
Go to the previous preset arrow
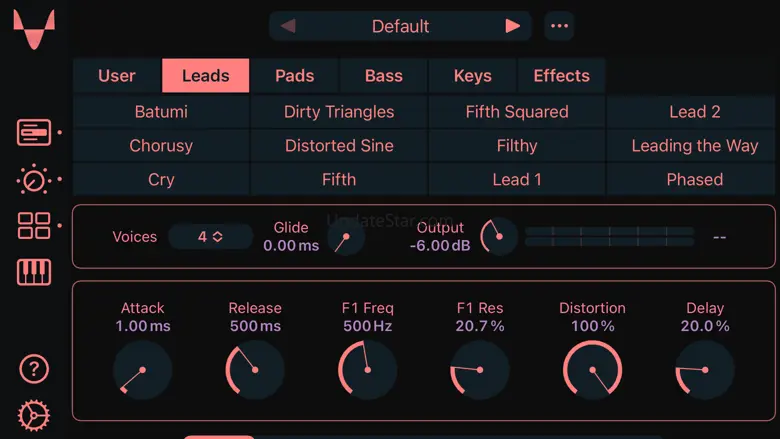[x=289, y=27]
